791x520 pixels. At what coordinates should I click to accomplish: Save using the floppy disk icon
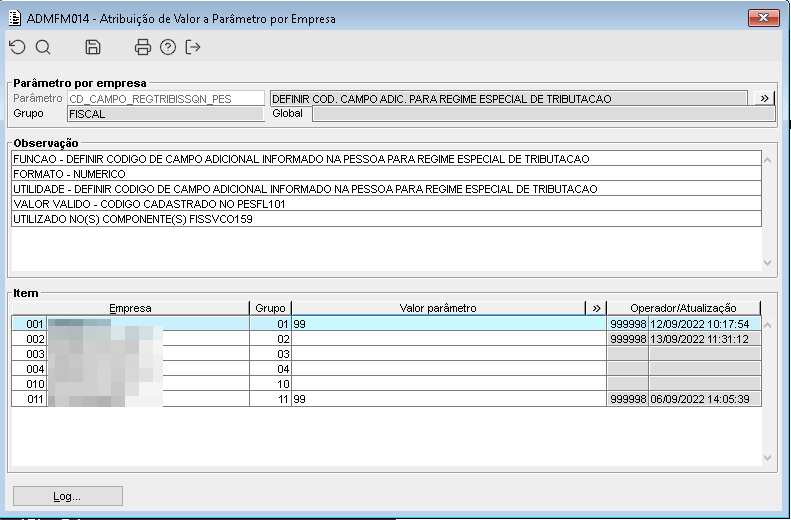click(x=93, y=47)
